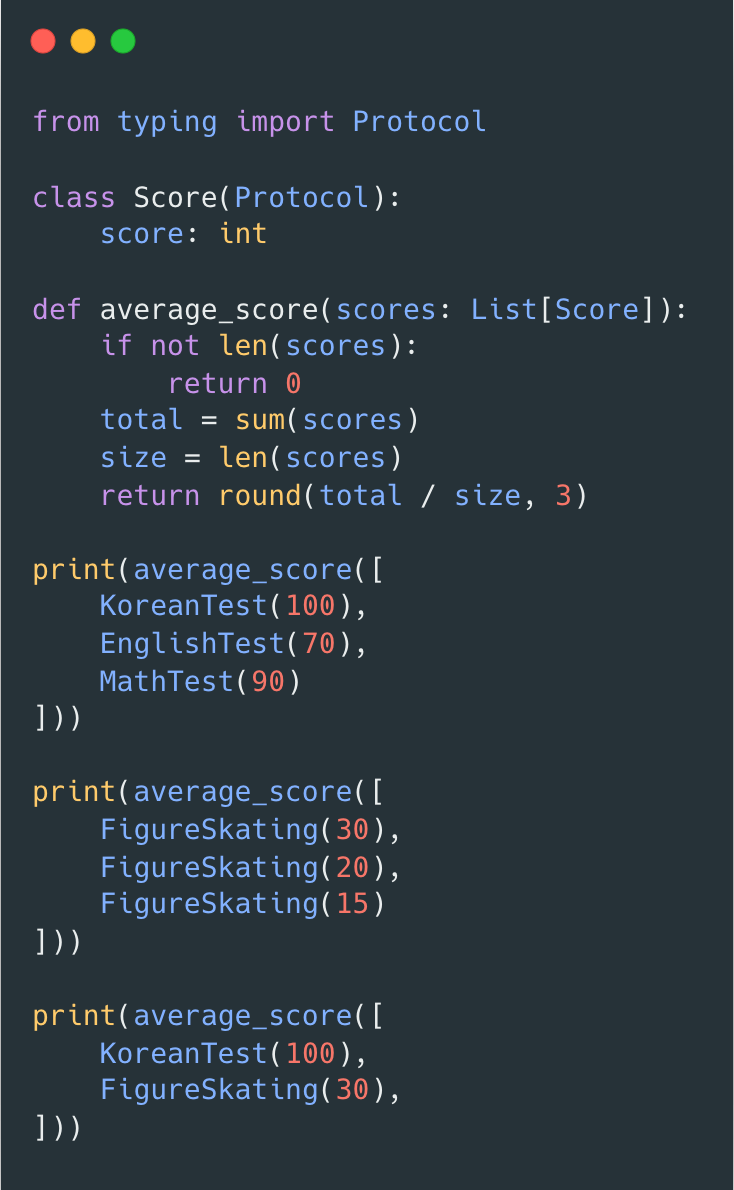Image resolution: width=734 pixels, height=1190 pixels.
Task: Click the green maximize window dot
Action: coord(123,41)
